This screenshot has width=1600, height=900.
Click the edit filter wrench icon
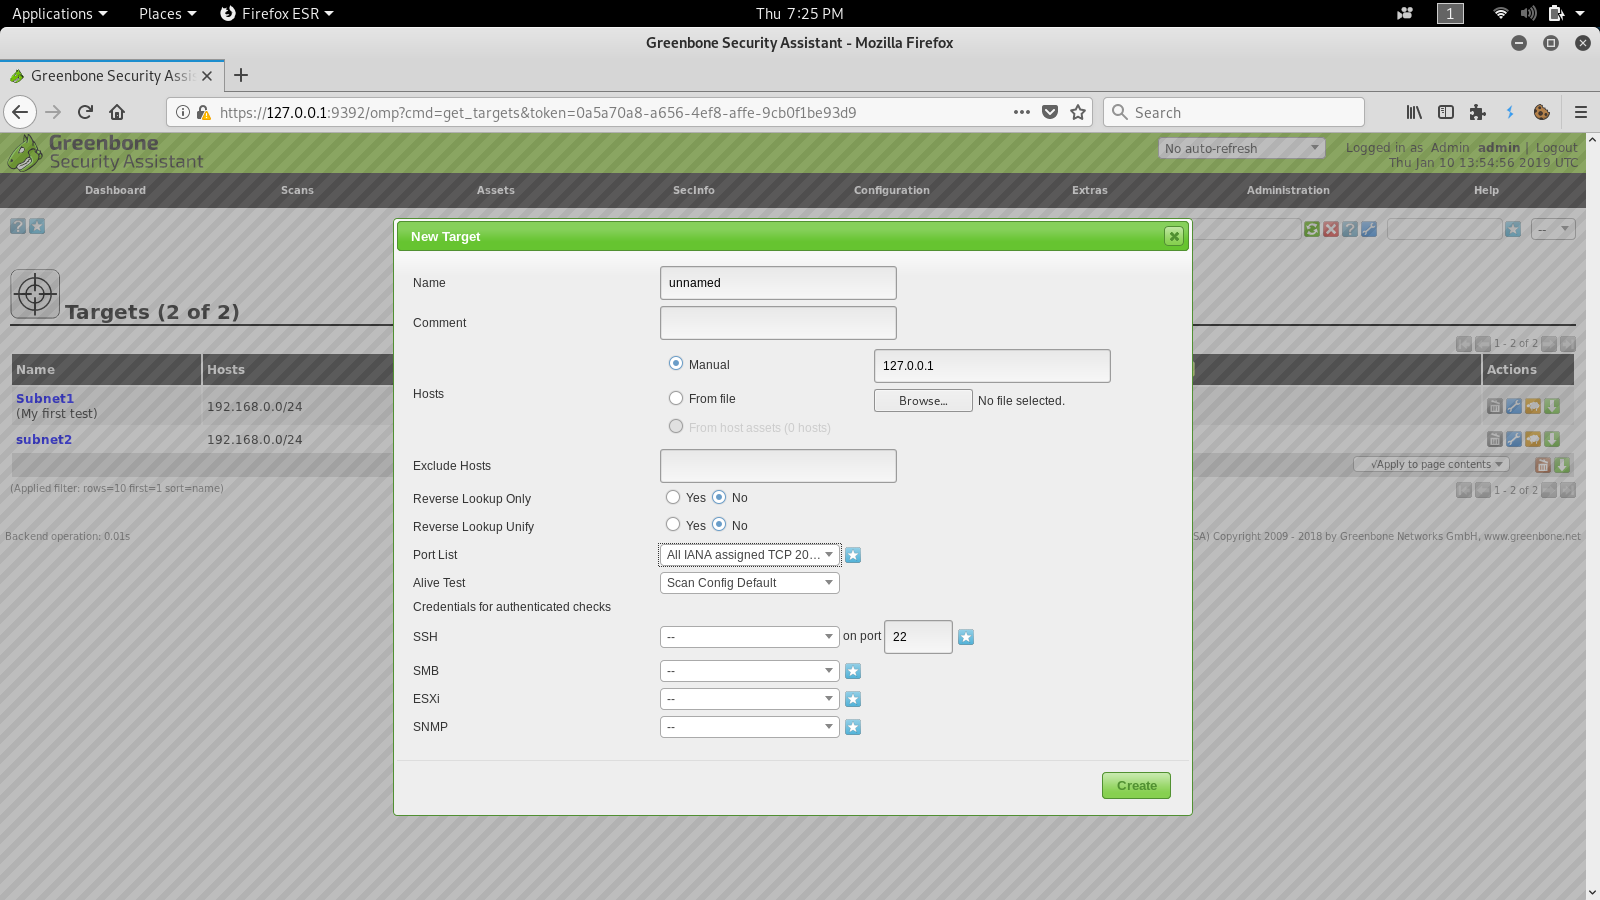(x=1369, y=229)
